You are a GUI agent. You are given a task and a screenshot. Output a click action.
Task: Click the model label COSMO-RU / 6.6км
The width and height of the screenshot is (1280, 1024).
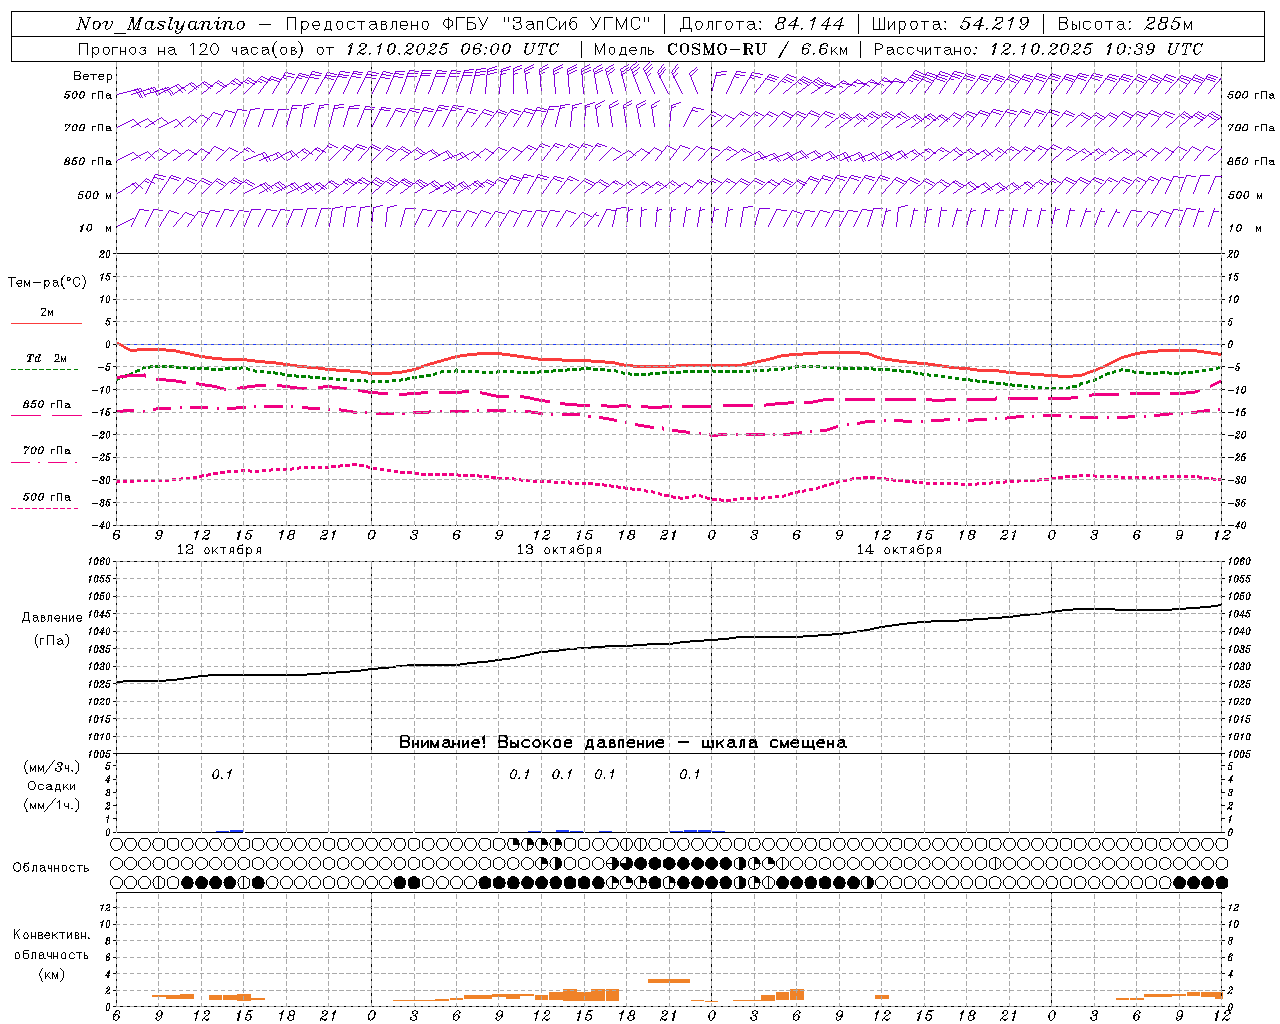(757, 49)
